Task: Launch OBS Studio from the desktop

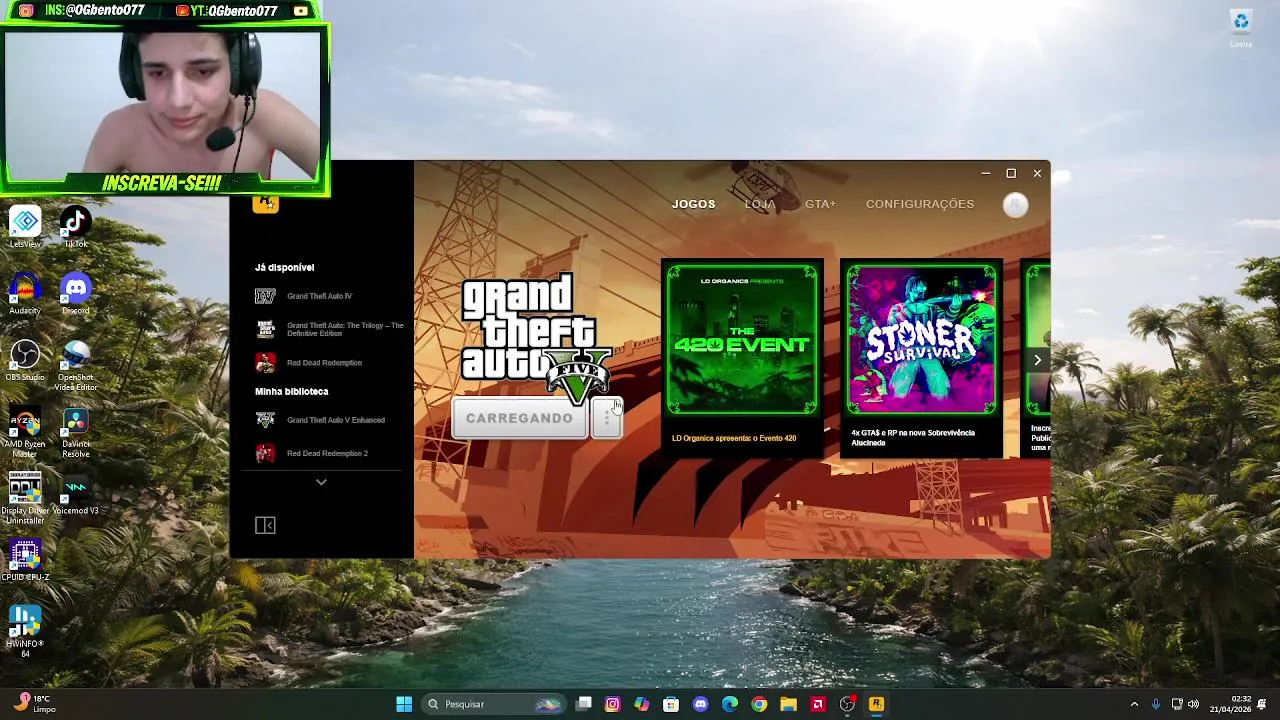Action: click(x=25, y=362)
